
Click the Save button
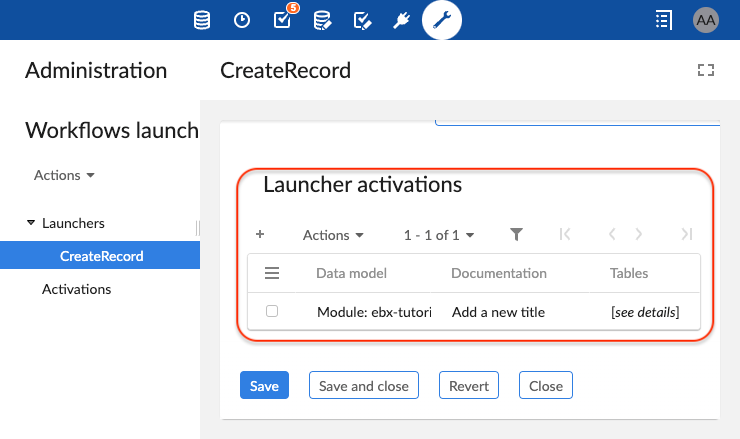coord(264,386)
